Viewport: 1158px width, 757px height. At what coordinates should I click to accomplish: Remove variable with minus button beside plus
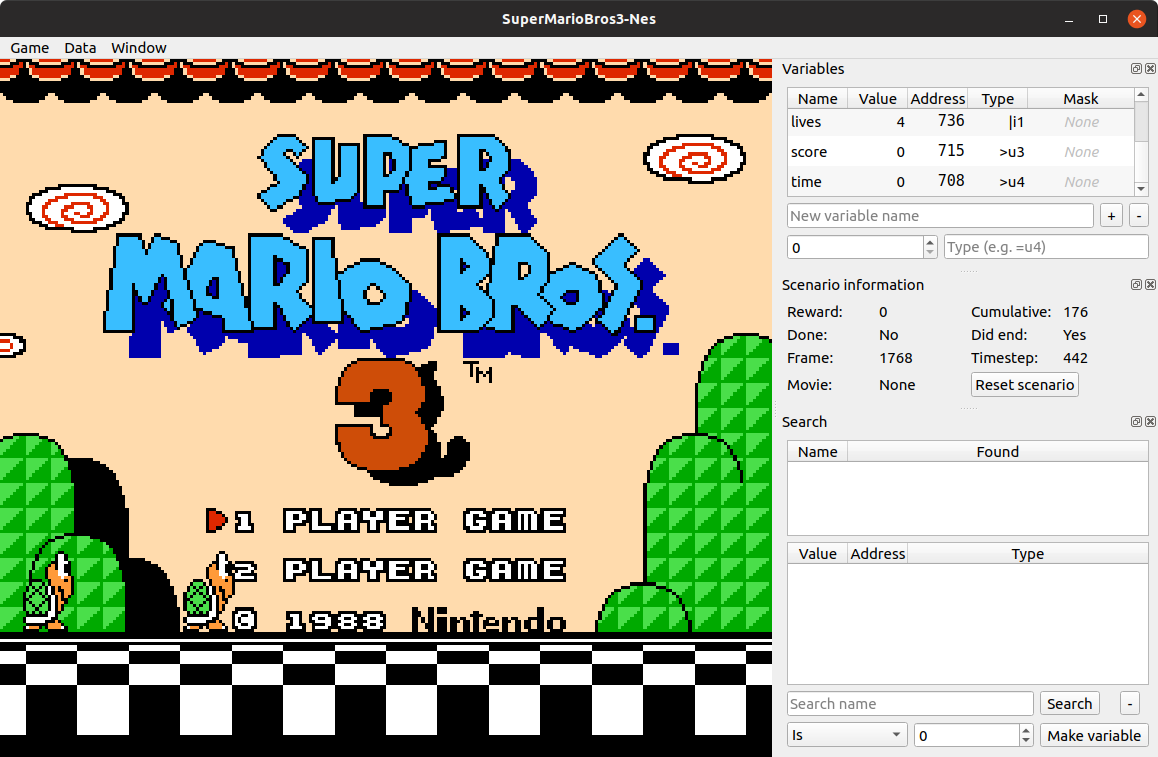tap(1139, 216)
